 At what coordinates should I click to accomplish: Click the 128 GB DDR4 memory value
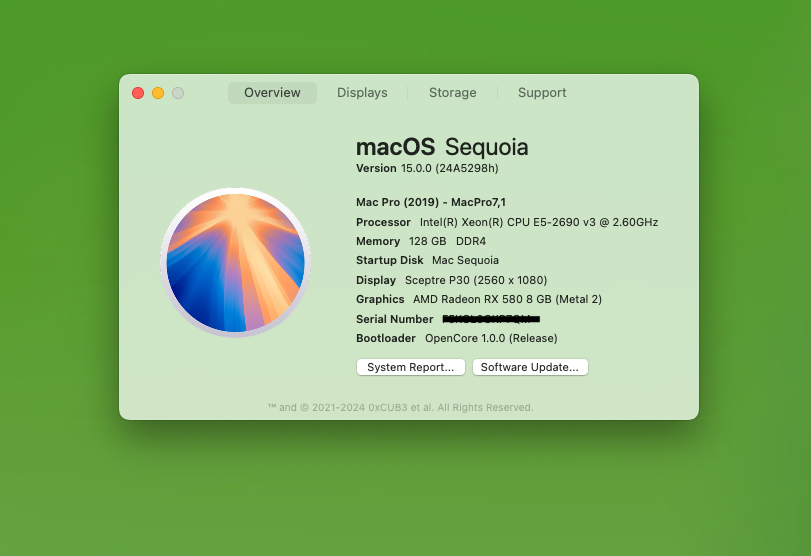click(x=447, y=242)
